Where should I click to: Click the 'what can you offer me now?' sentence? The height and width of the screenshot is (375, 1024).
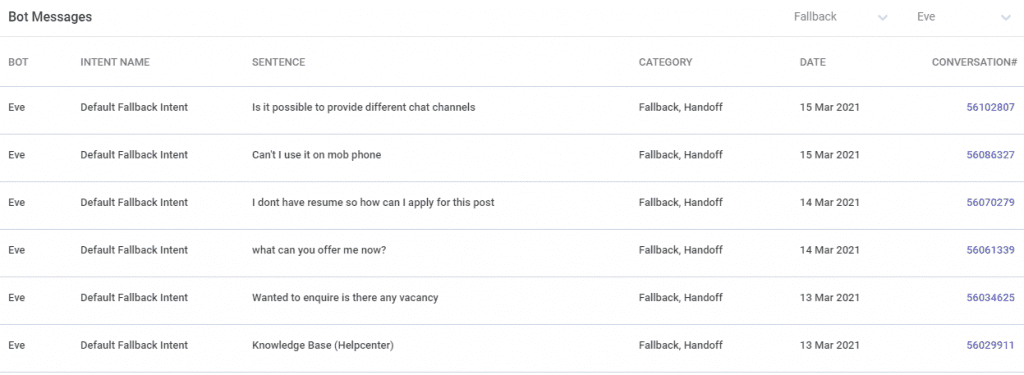pyautogui.click(x=319, y=250)
